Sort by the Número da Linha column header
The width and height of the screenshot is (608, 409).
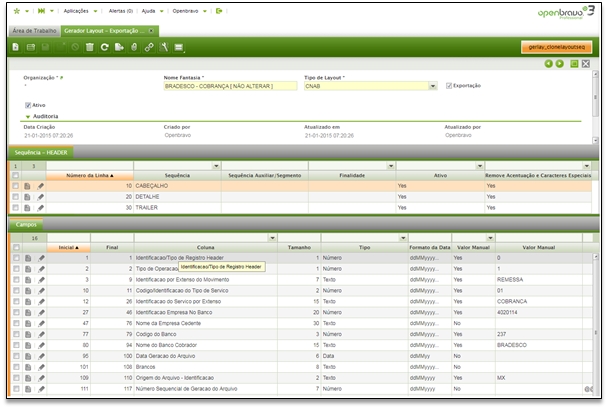90,175
